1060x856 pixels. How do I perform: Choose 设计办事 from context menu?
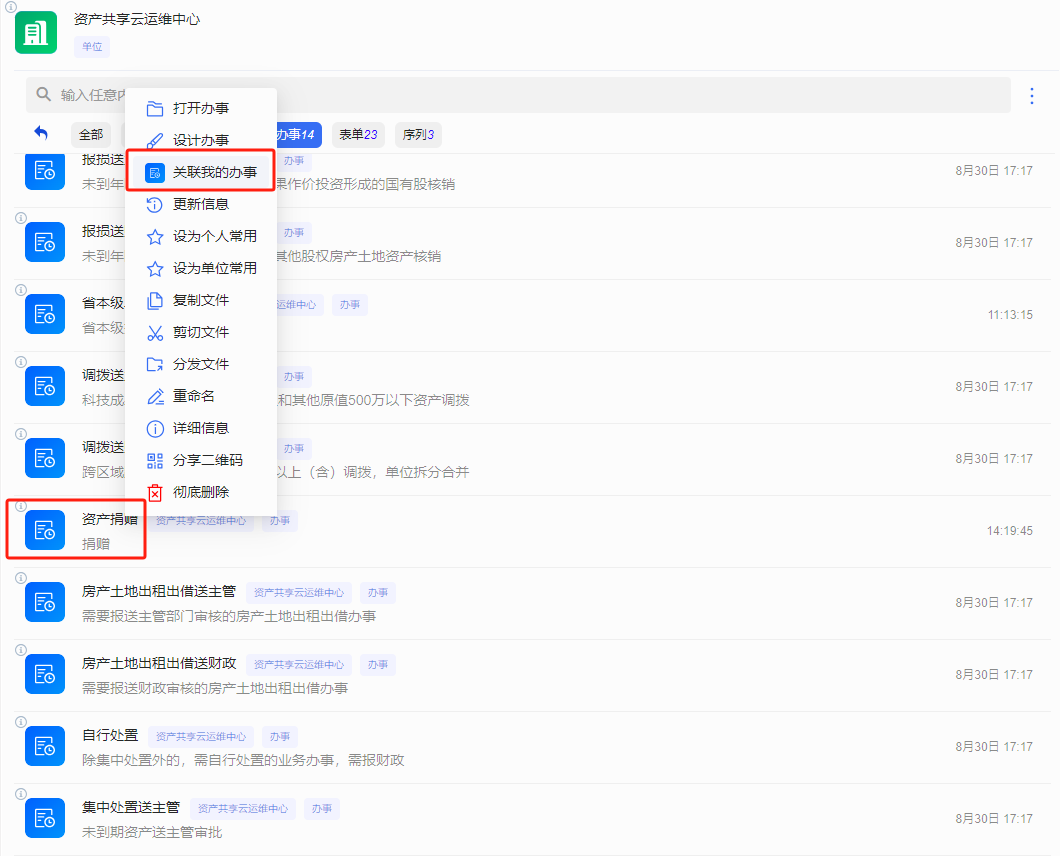click(200, 140)
